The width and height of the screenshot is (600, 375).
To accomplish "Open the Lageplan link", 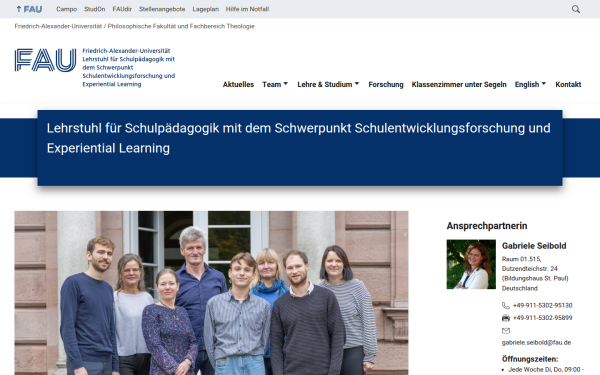I will (205, 9).
